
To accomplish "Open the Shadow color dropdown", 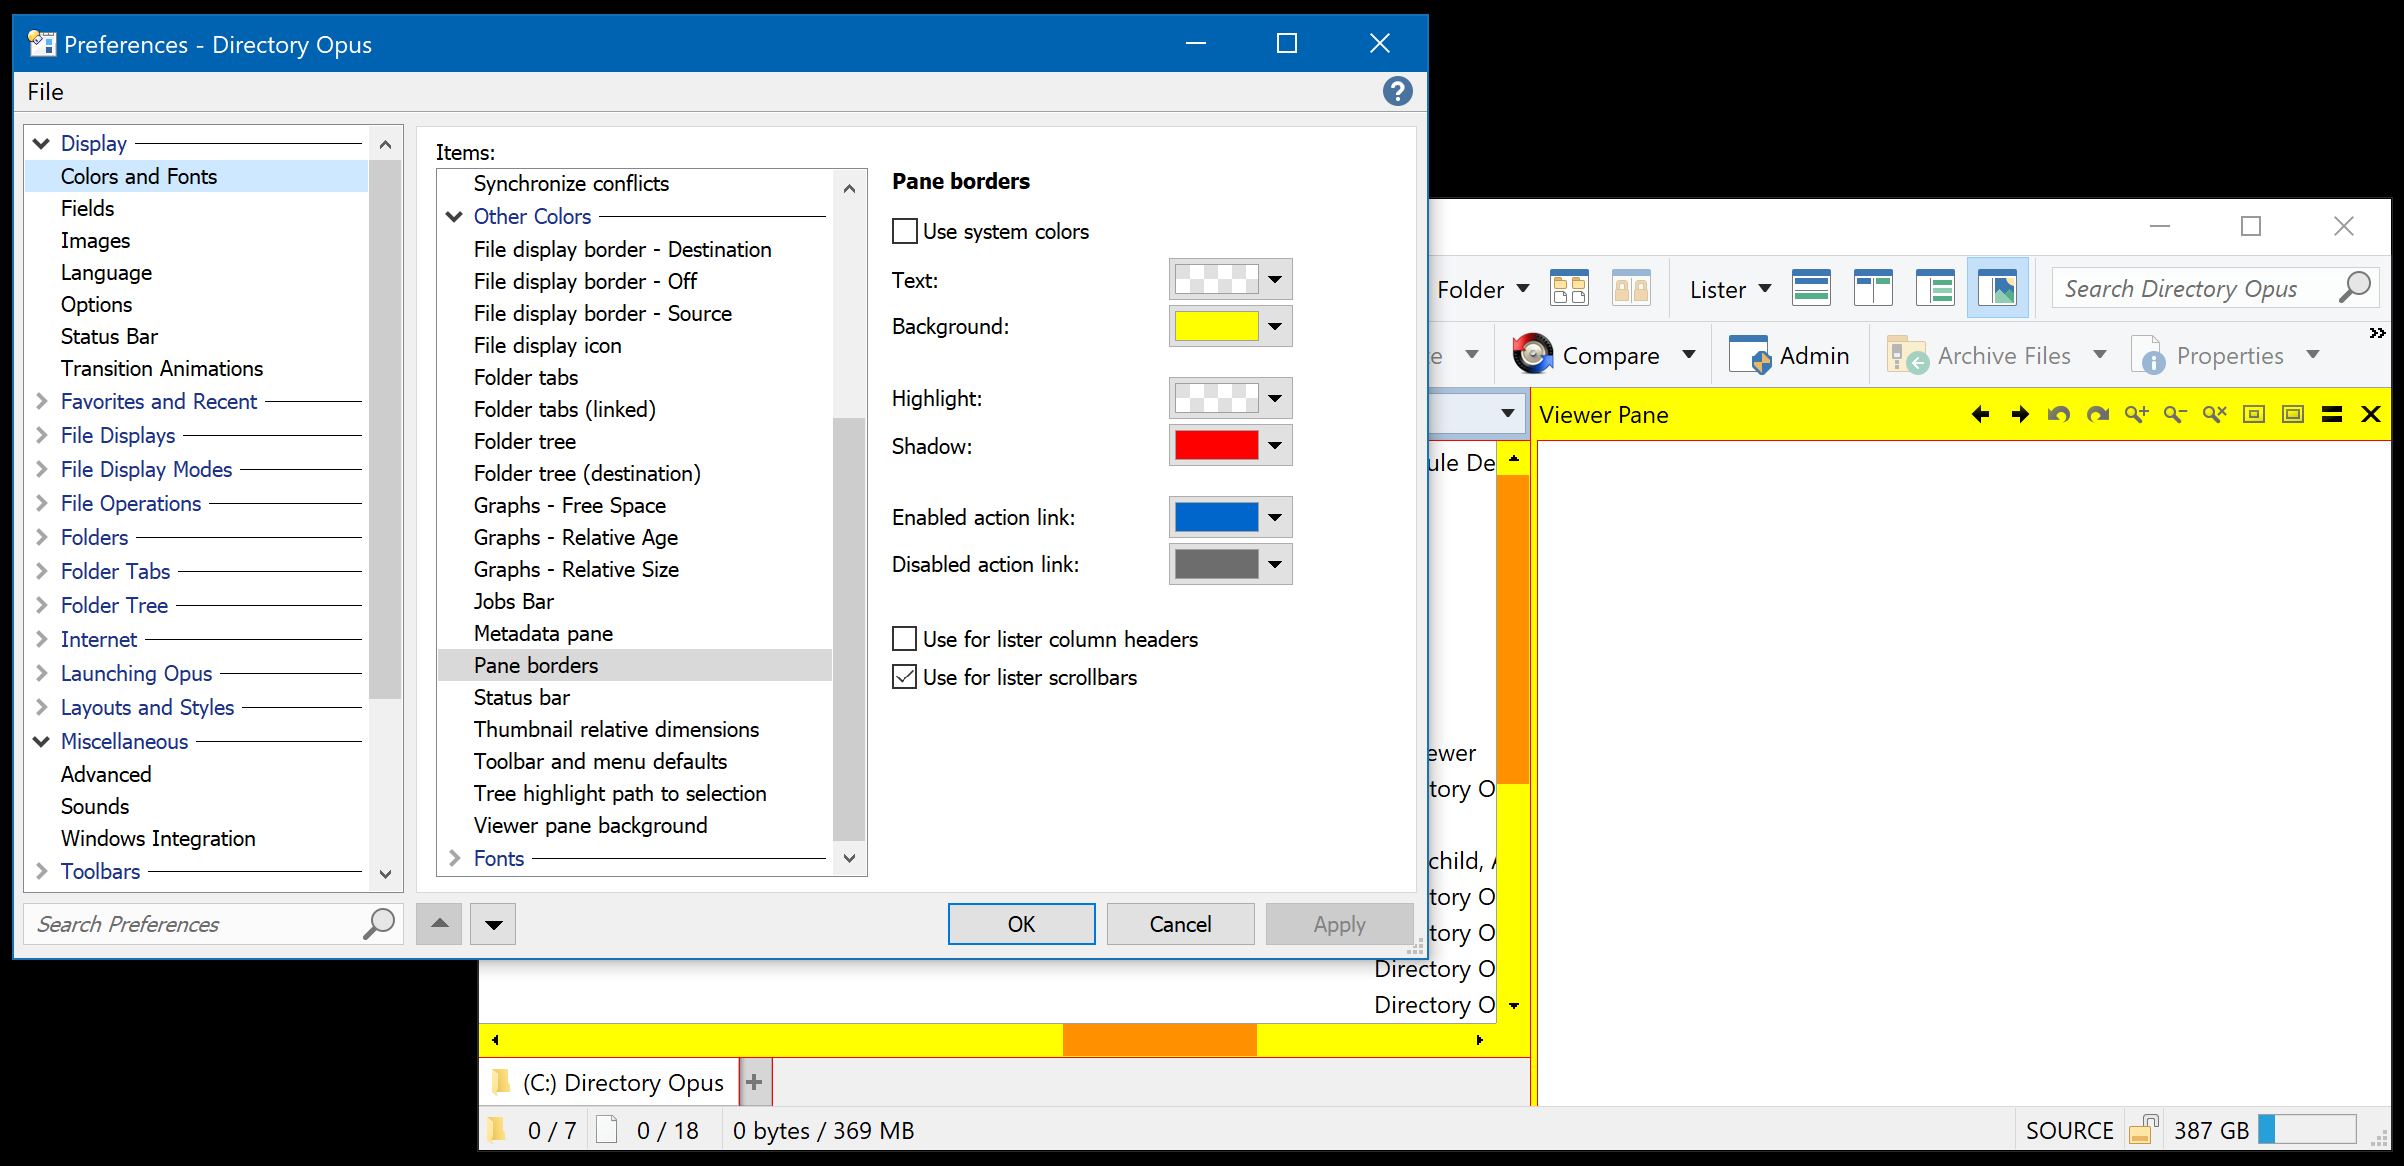I will click(1274, 445).
